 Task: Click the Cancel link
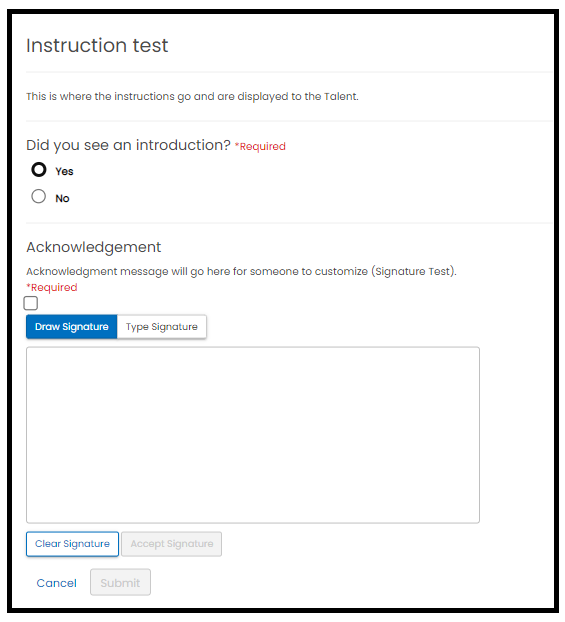[56, 583]
